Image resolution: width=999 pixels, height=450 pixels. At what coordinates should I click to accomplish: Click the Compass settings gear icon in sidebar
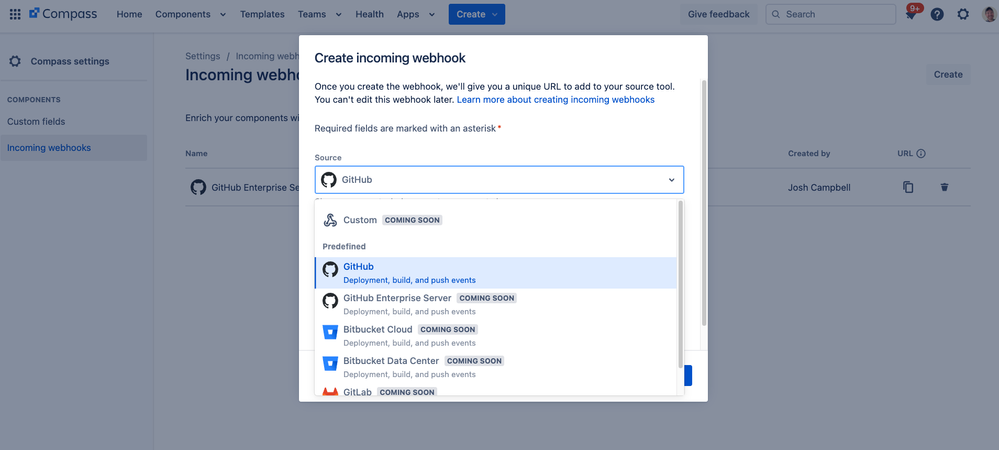point(15,61)
